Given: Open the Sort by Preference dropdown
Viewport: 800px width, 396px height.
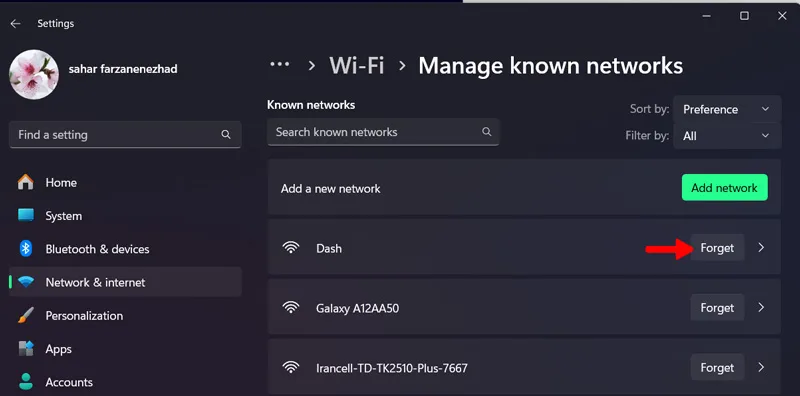Looking at the screenshot, I should click(727, 109).
